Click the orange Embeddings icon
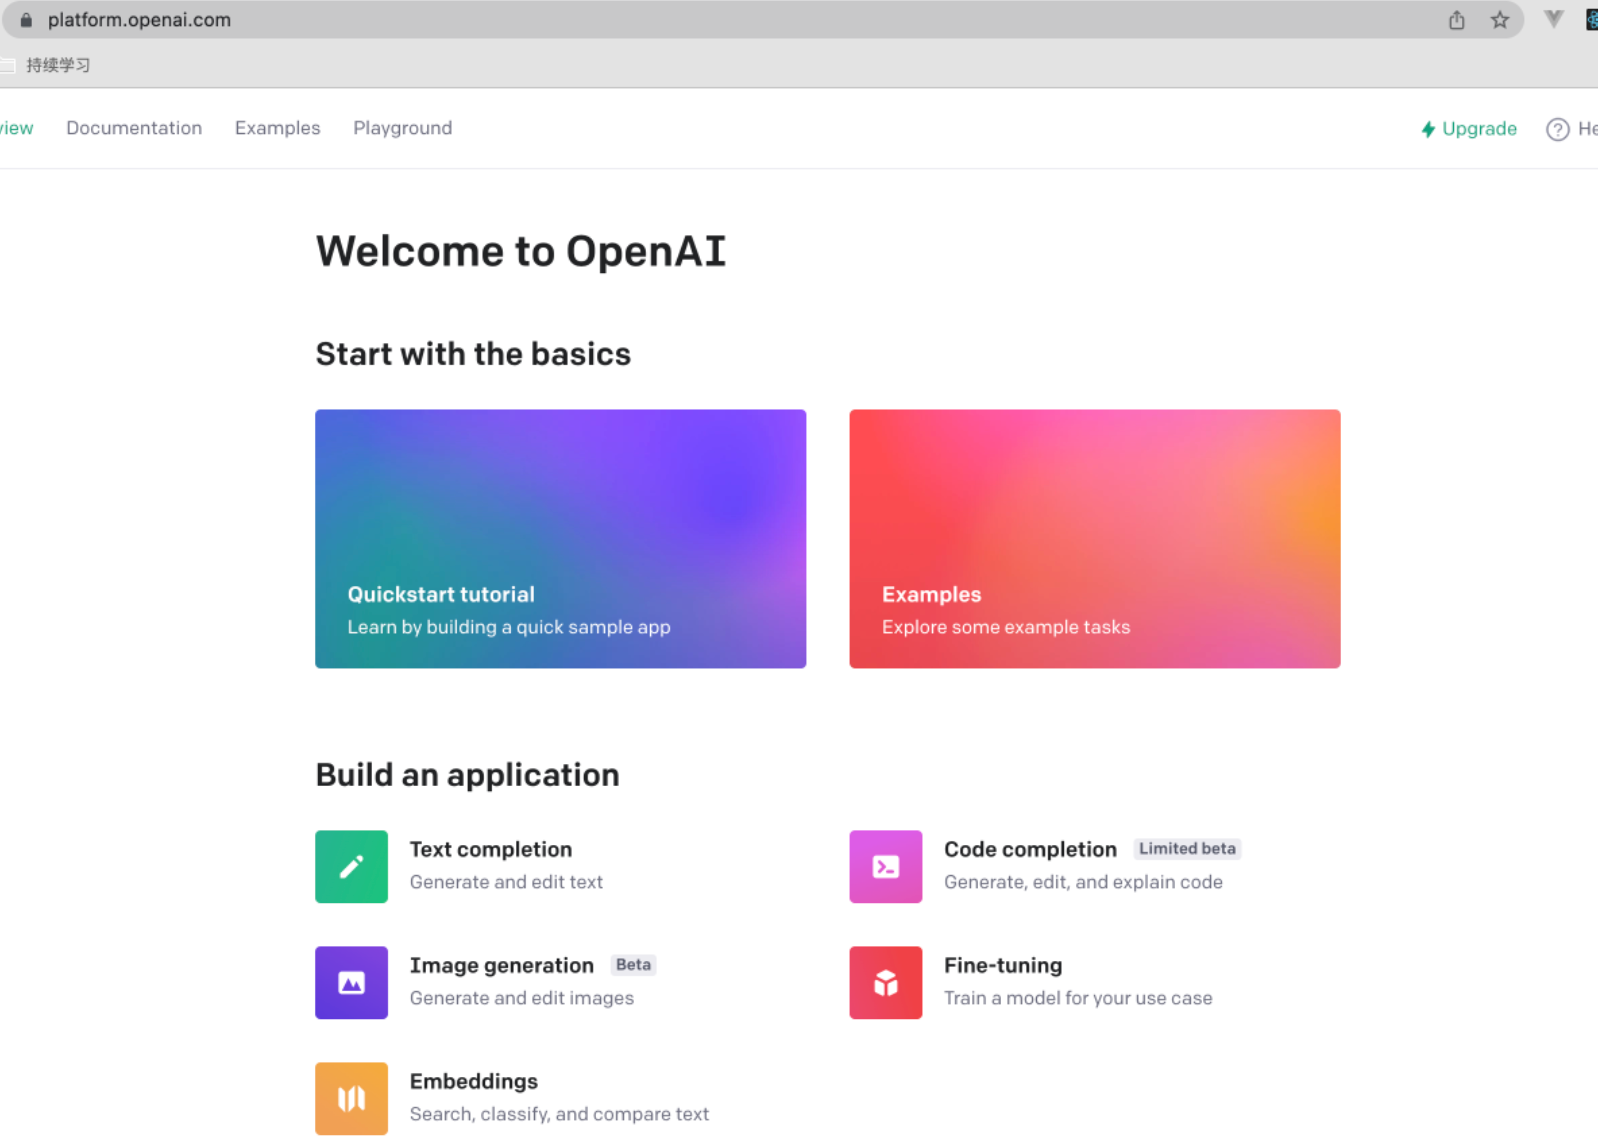The height and width of the screenshot is (1140, 1598). pyautogui.click(x=351, y=1099)
